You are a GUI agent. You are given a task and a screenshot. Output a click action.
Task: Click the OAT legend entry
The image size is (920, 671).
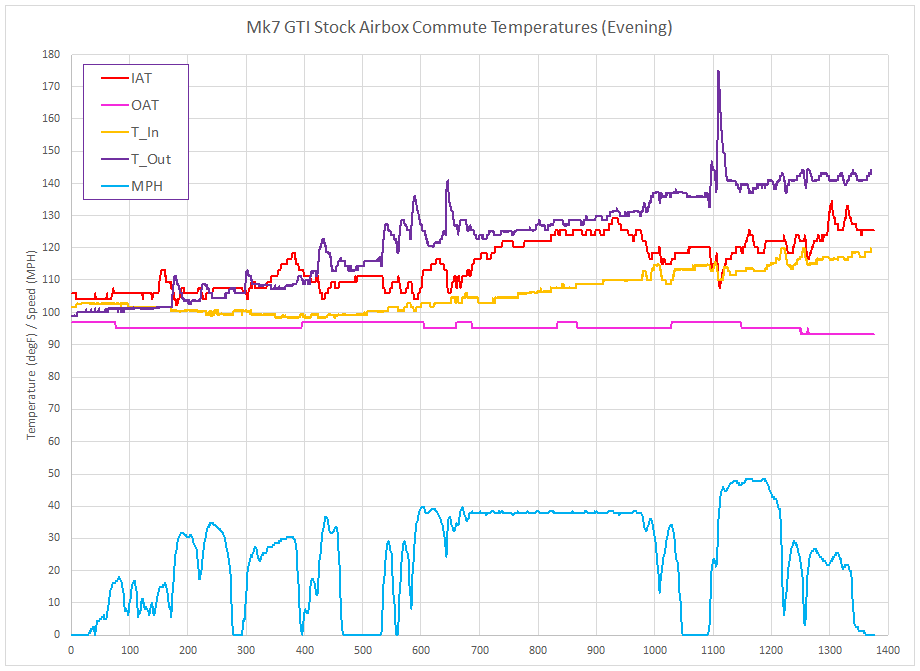[130, 105]
